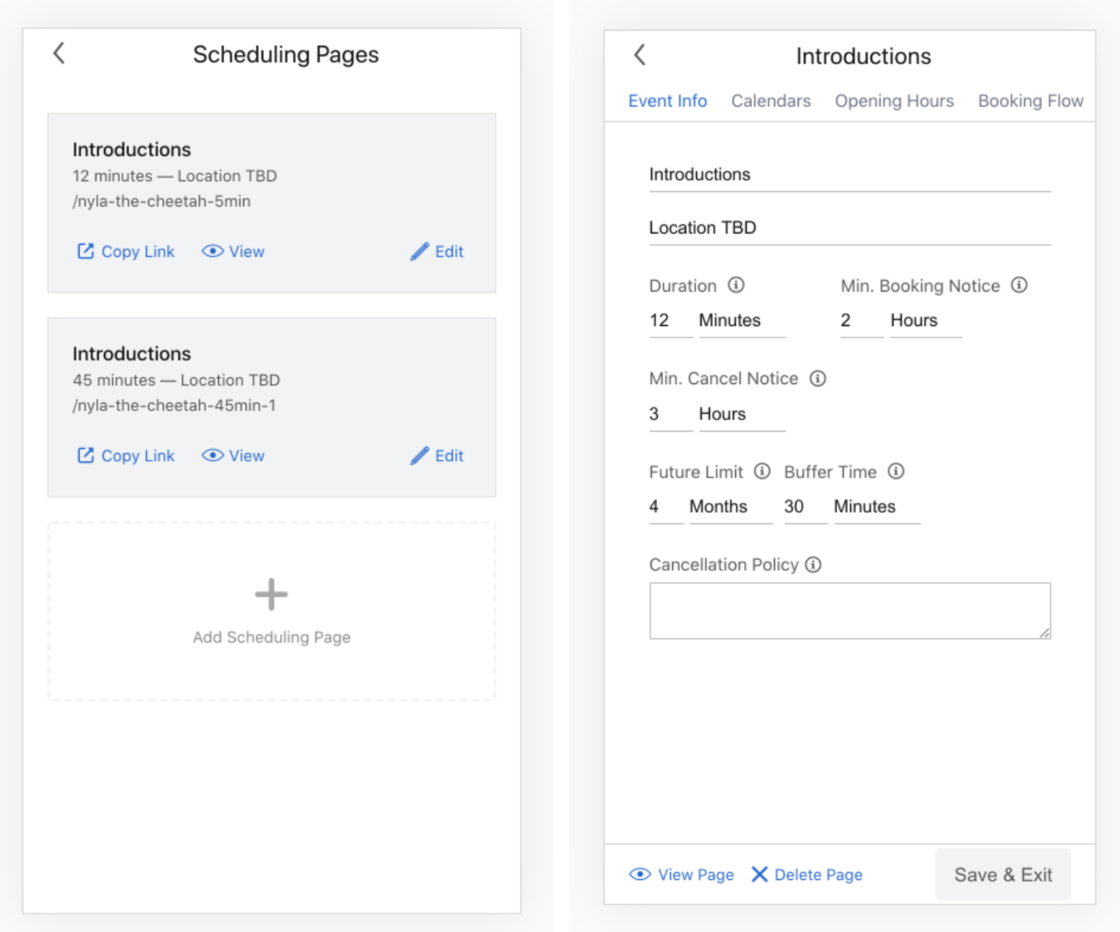Click the Save & Exit button
This screenshot has height=932, width=1120.
[1003, 874]
